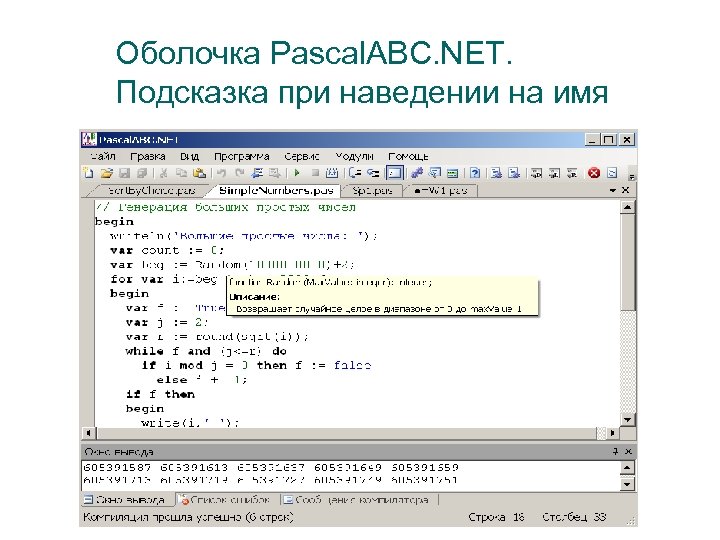Open the Правка menu
The image size is (720, 540).
148,157
